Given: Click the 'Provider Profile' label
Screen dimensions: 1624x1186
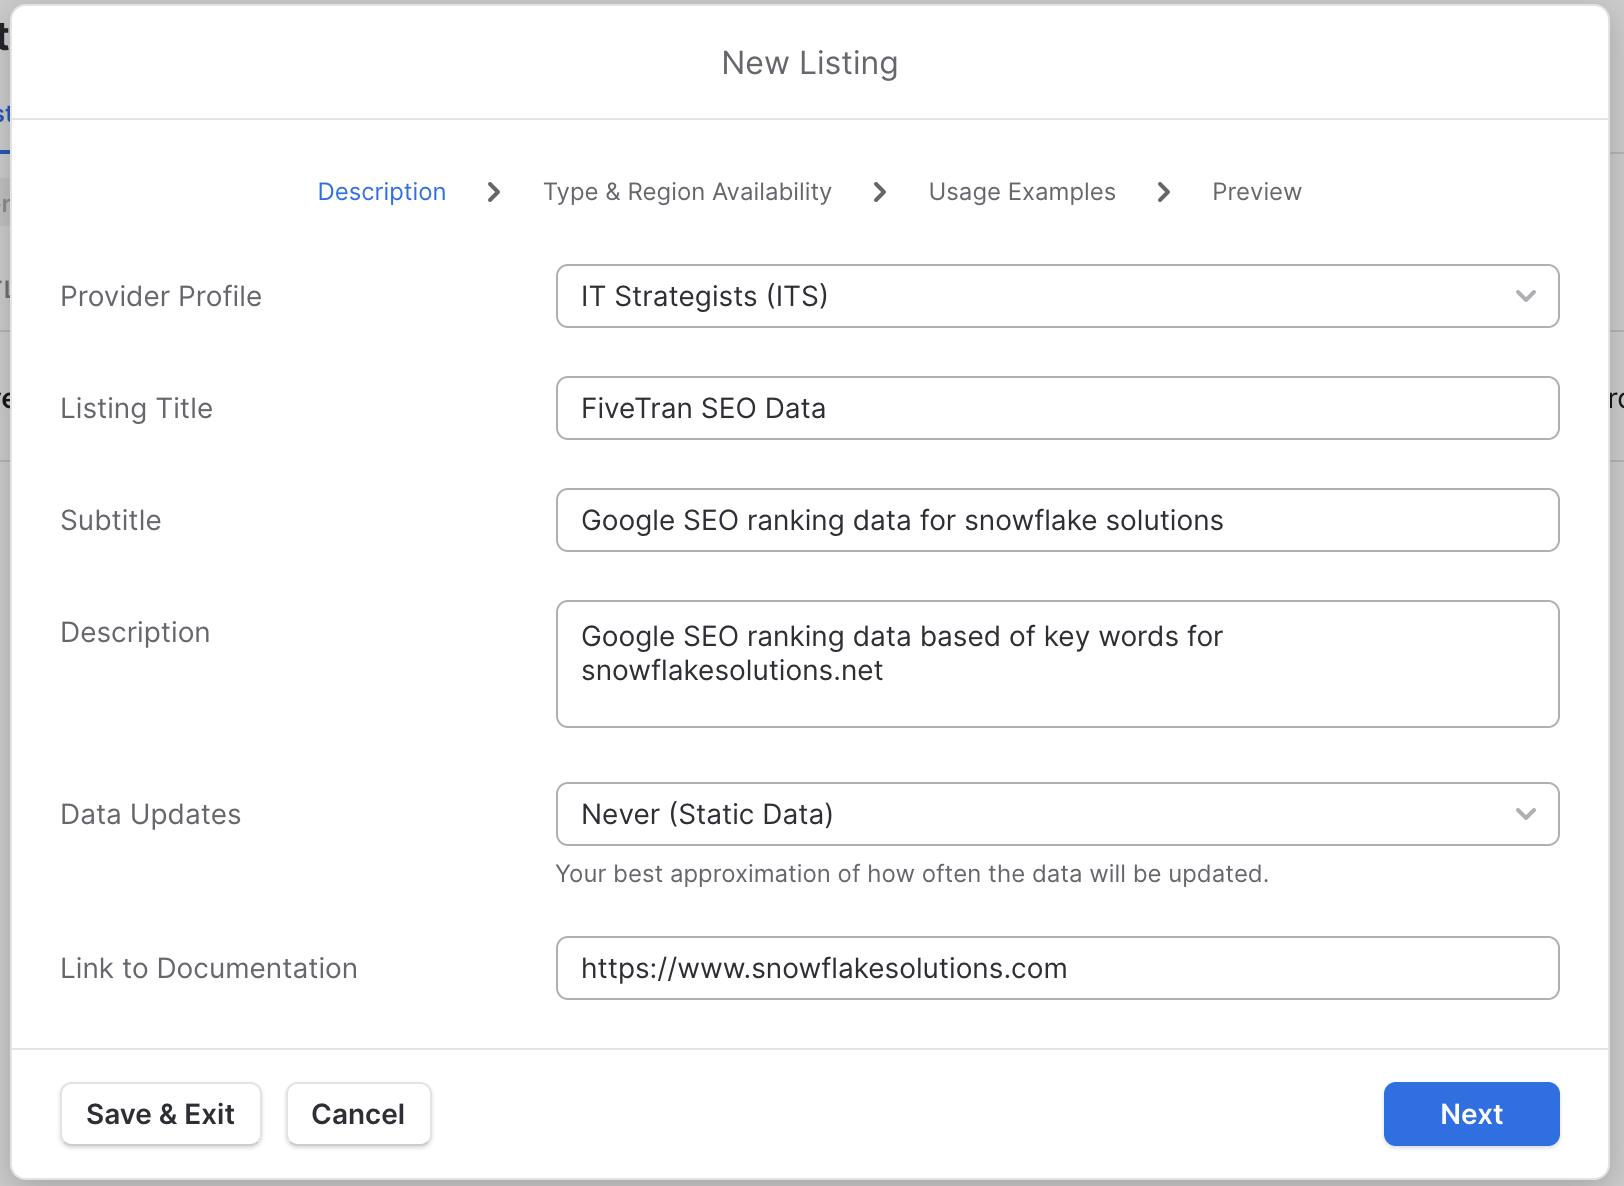Looking at the screenshot, I should [161, 296].
